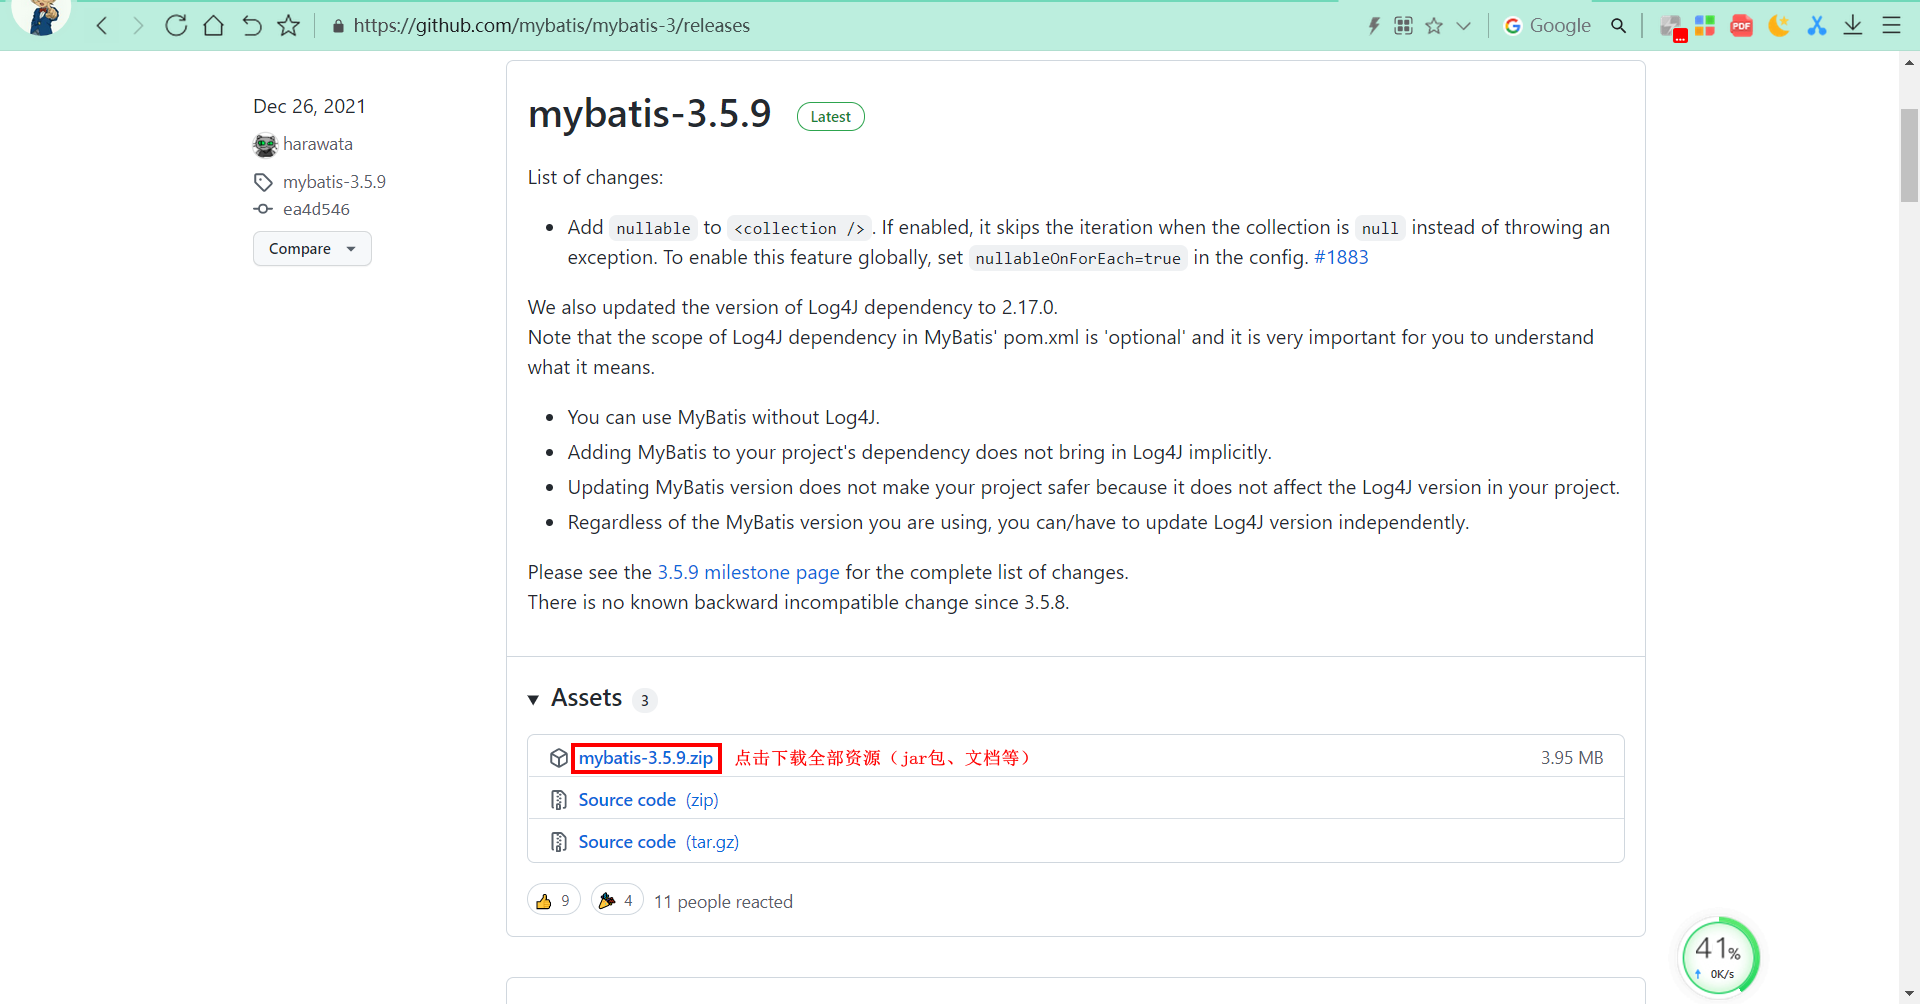Click the Dec 26, 2021 date

(x=309, y=106)
